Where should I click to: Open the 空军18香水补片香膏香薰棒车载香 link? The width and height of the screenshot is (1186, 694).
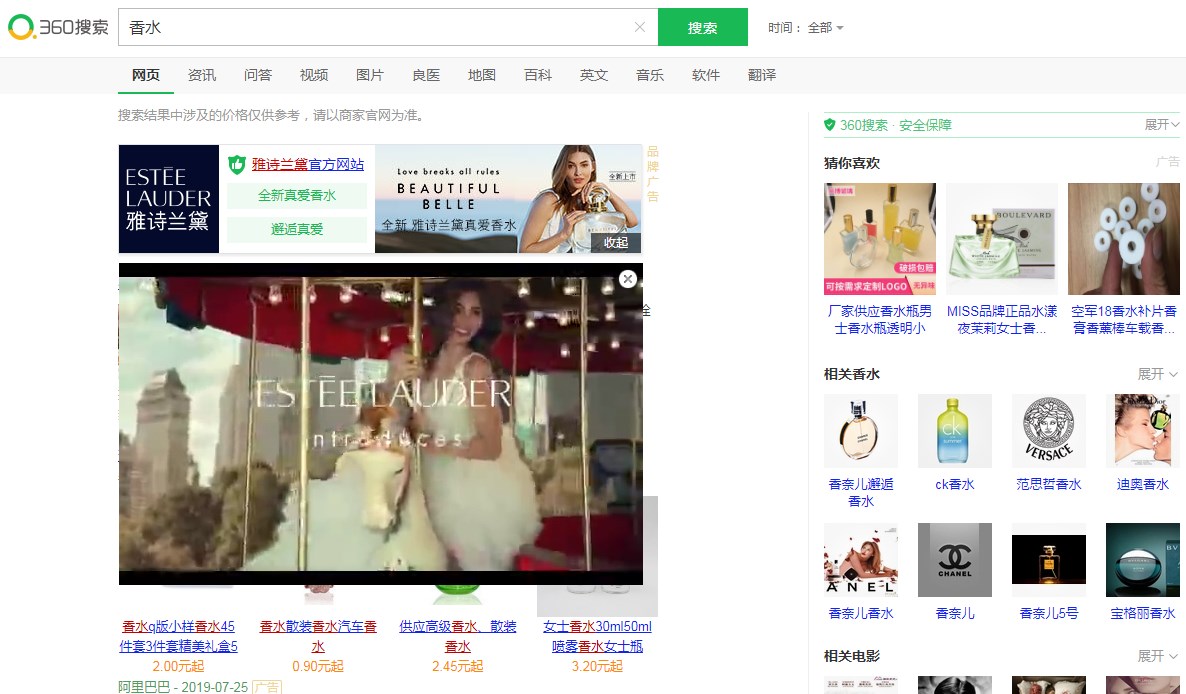[1124, 320]
